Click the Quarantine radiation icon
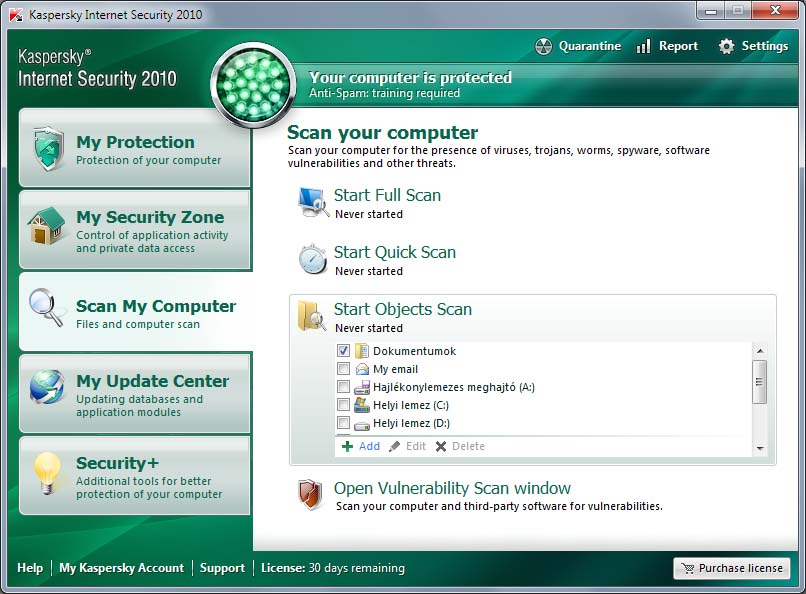 (x=543, y=46)
